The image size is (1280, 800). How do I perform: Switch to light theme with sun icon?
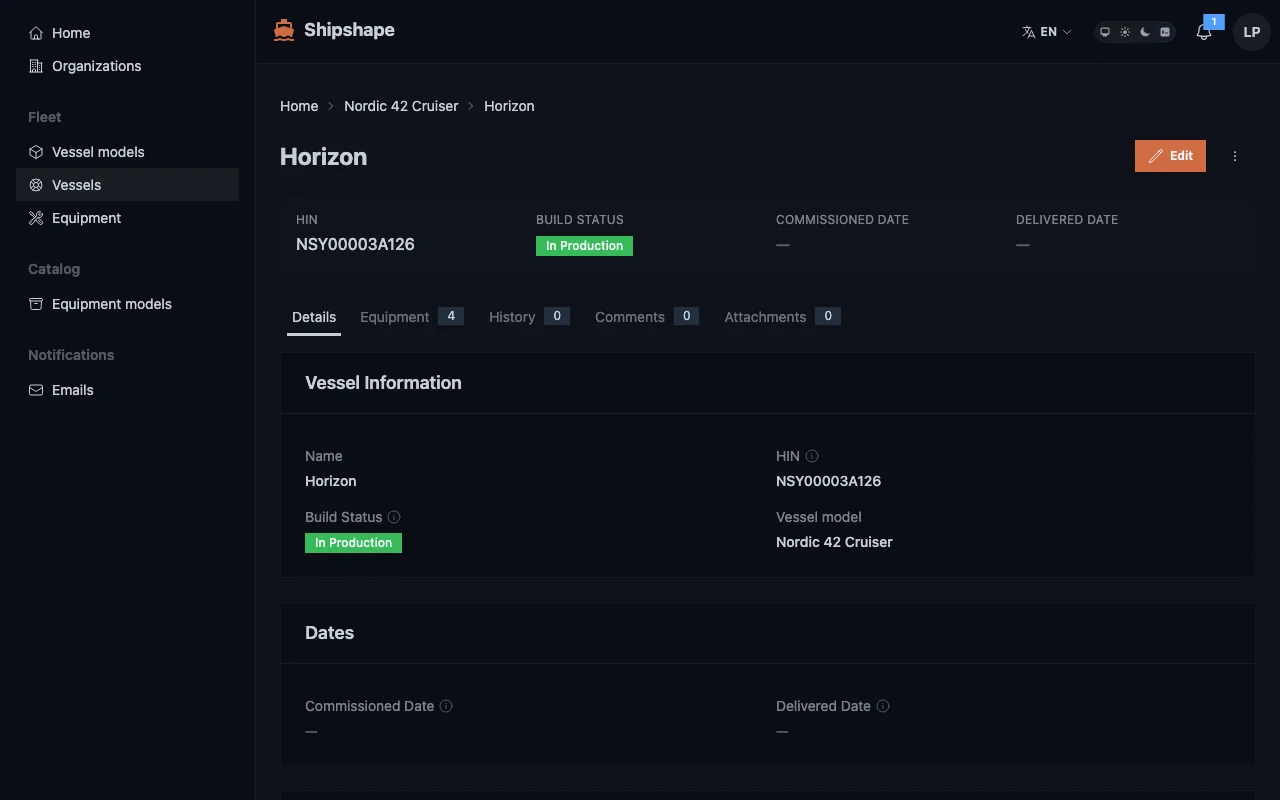click(1124, 32)
